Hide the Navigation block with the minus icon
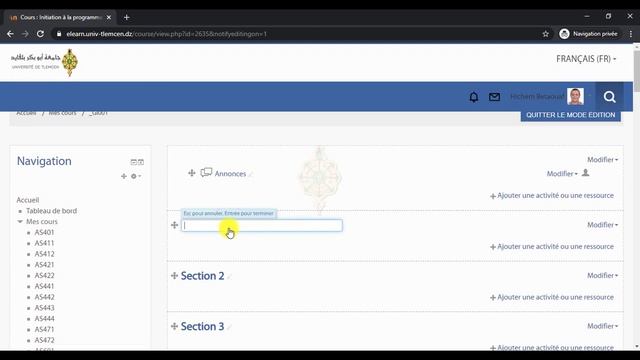 (x=133, y=162)
